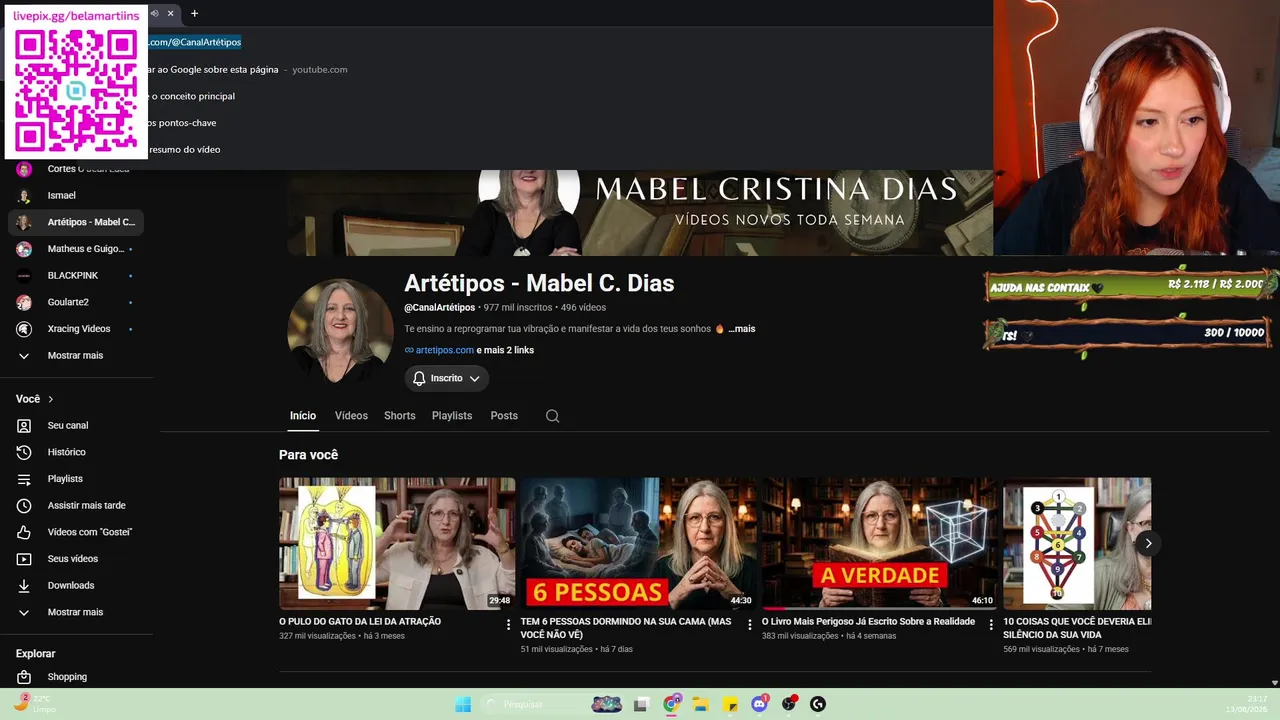Close the current browser tab

pos(171,13)
